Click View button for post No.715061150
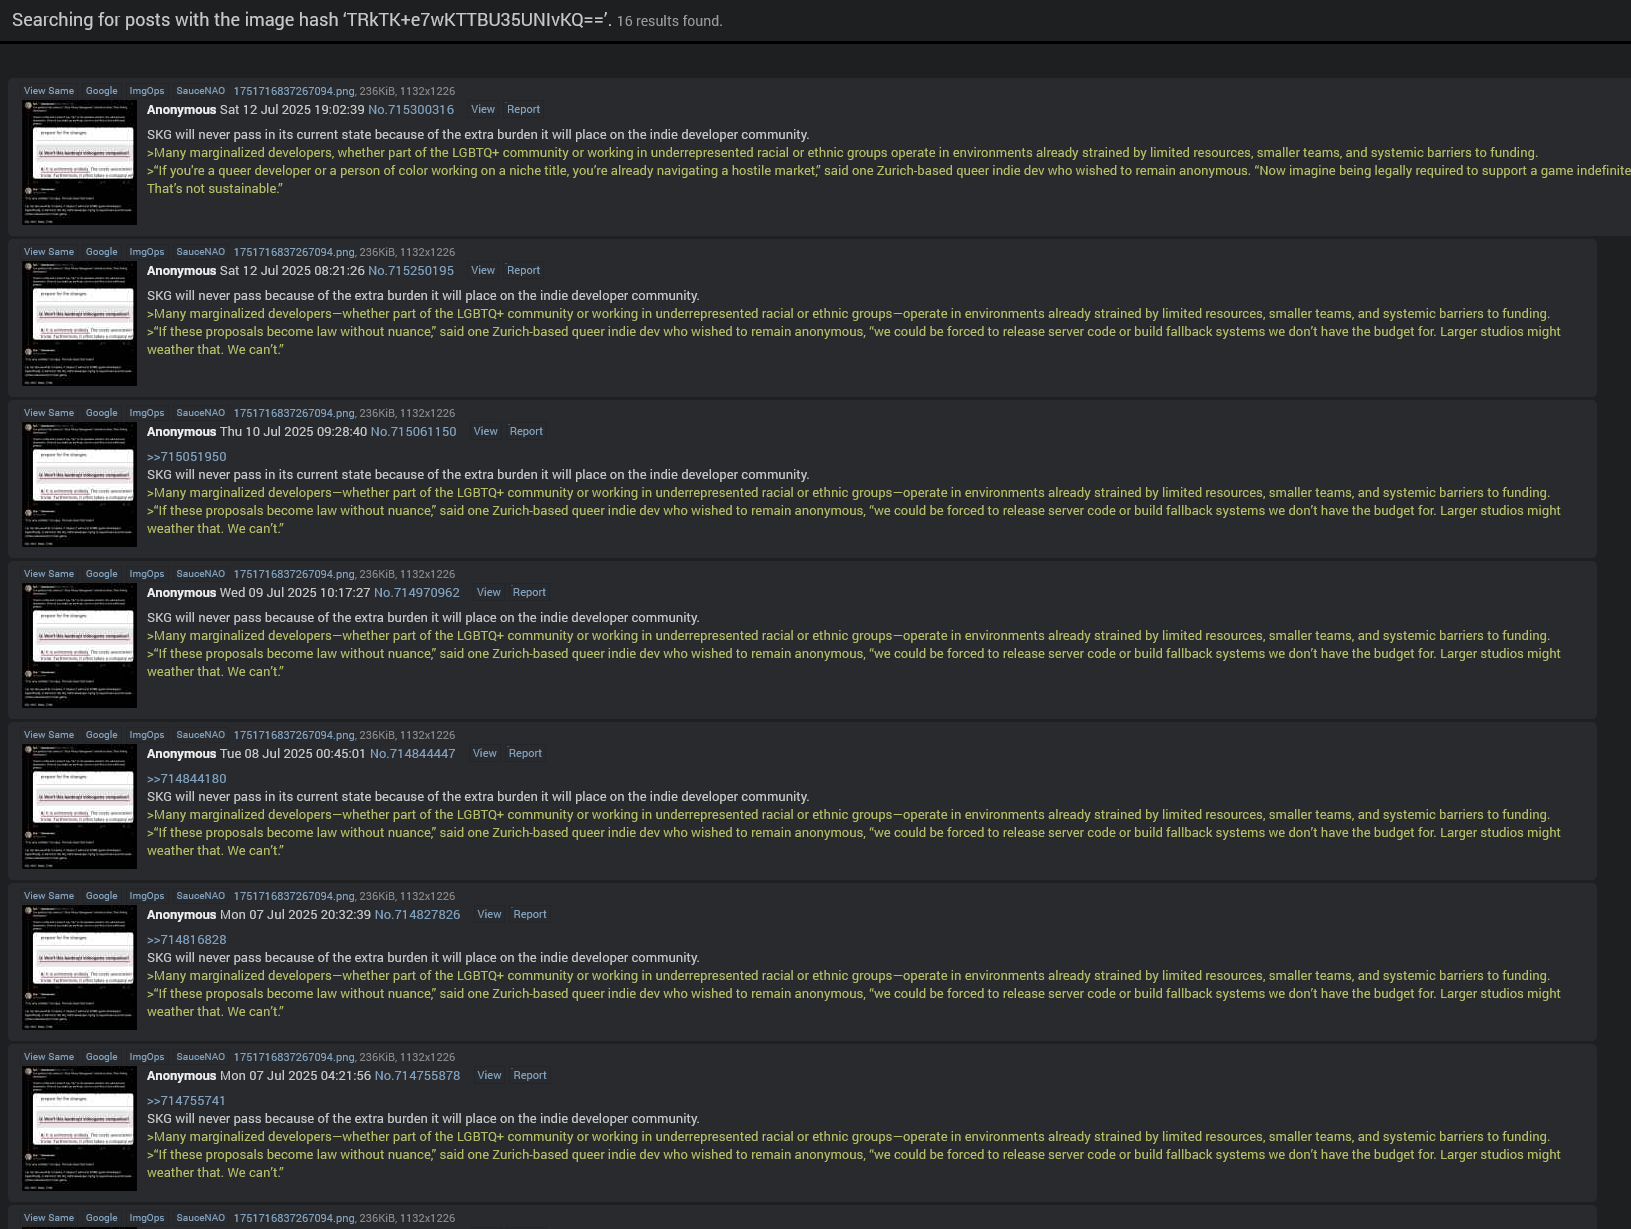 coord(486,432)
